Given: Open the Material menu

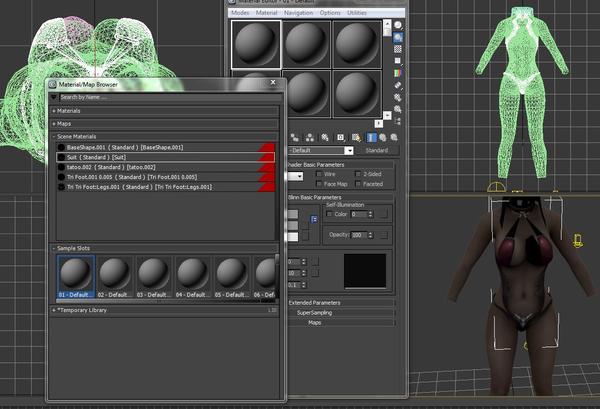Looking at the screenshot, I should coord(266,13).
